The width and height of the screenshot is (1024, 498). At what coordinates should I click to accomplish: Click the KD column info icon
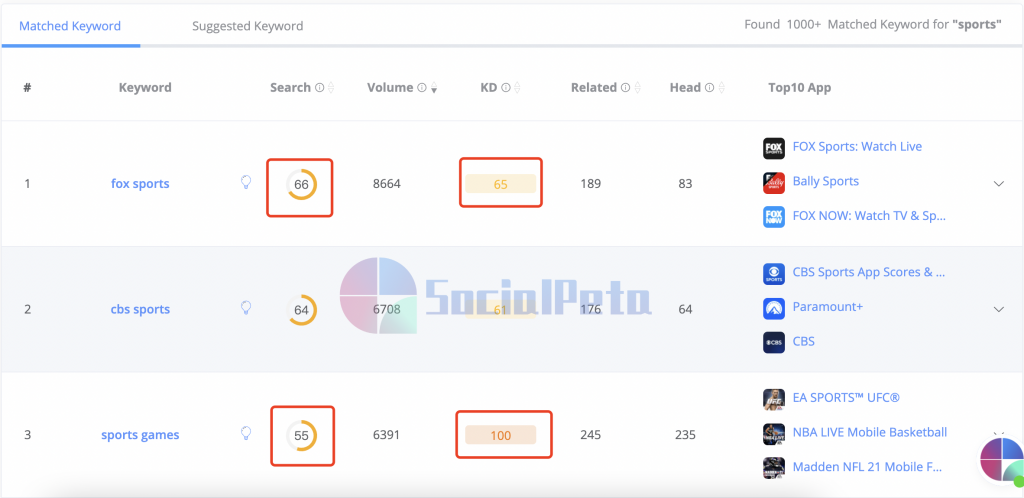click(x=505, y=87)
